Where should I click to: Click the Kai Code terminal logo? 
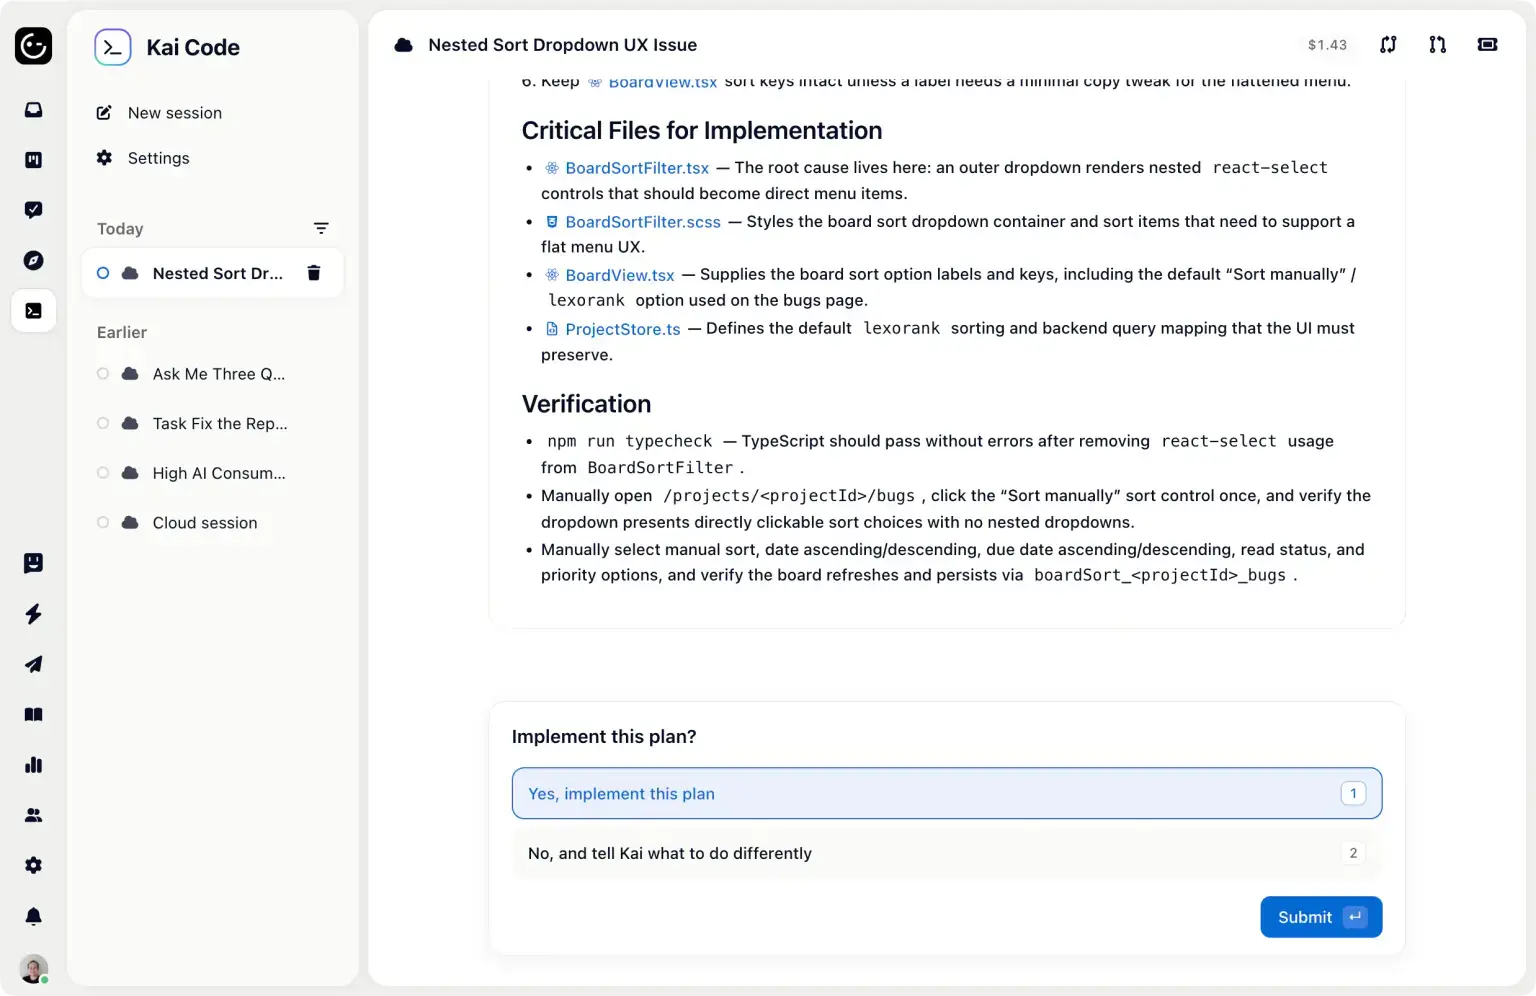pos(112,47)
